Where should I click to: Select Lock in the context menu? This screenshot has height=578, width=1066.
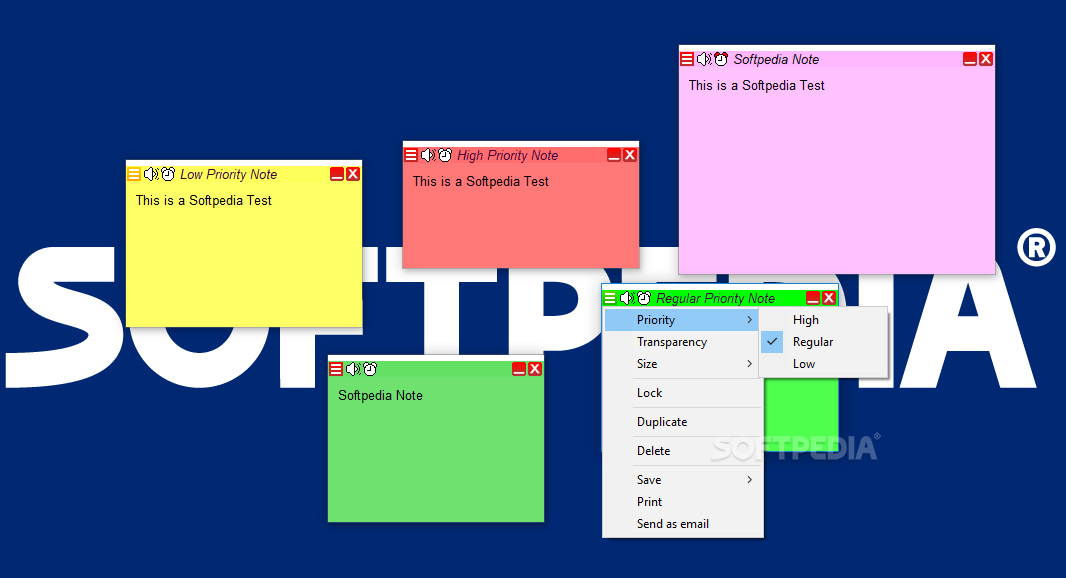(682, 393)
